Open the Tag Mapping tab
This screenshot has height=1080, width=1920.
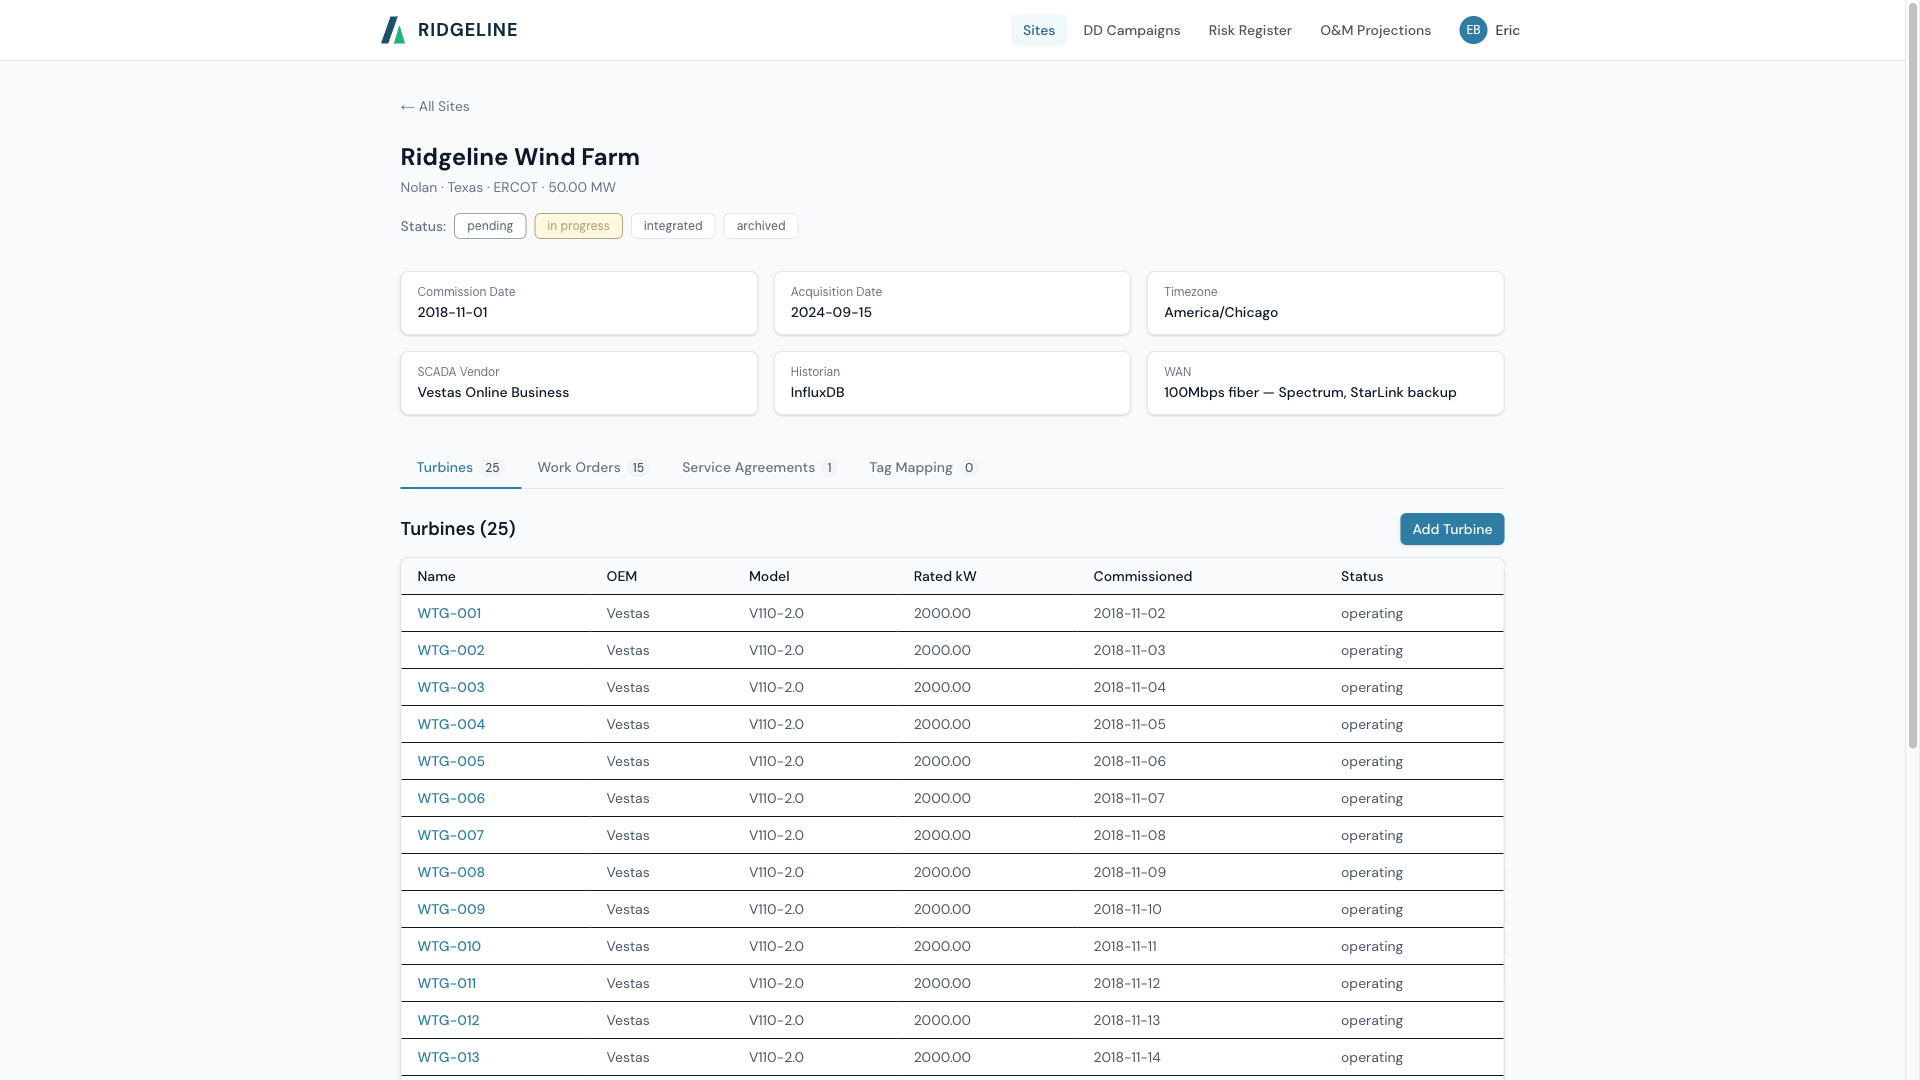coord(921,467)
